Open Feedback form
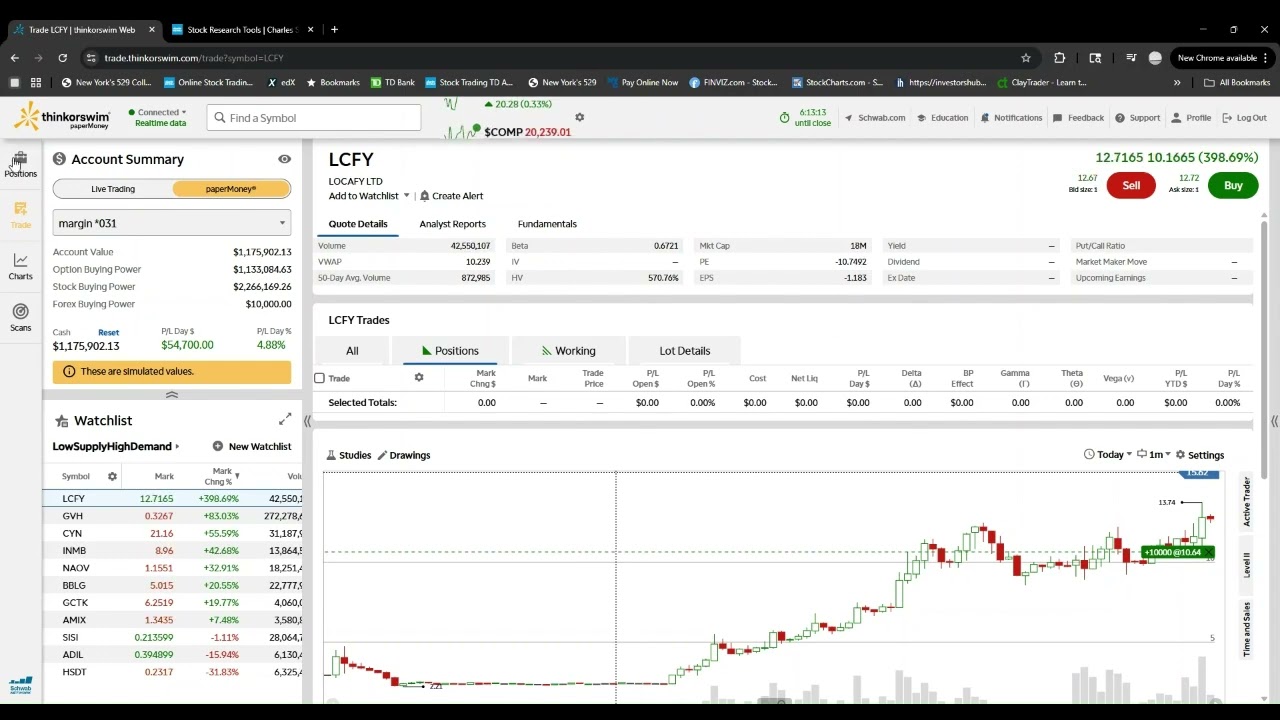This screenshot has height=720, width=1280. (1079, 118)
